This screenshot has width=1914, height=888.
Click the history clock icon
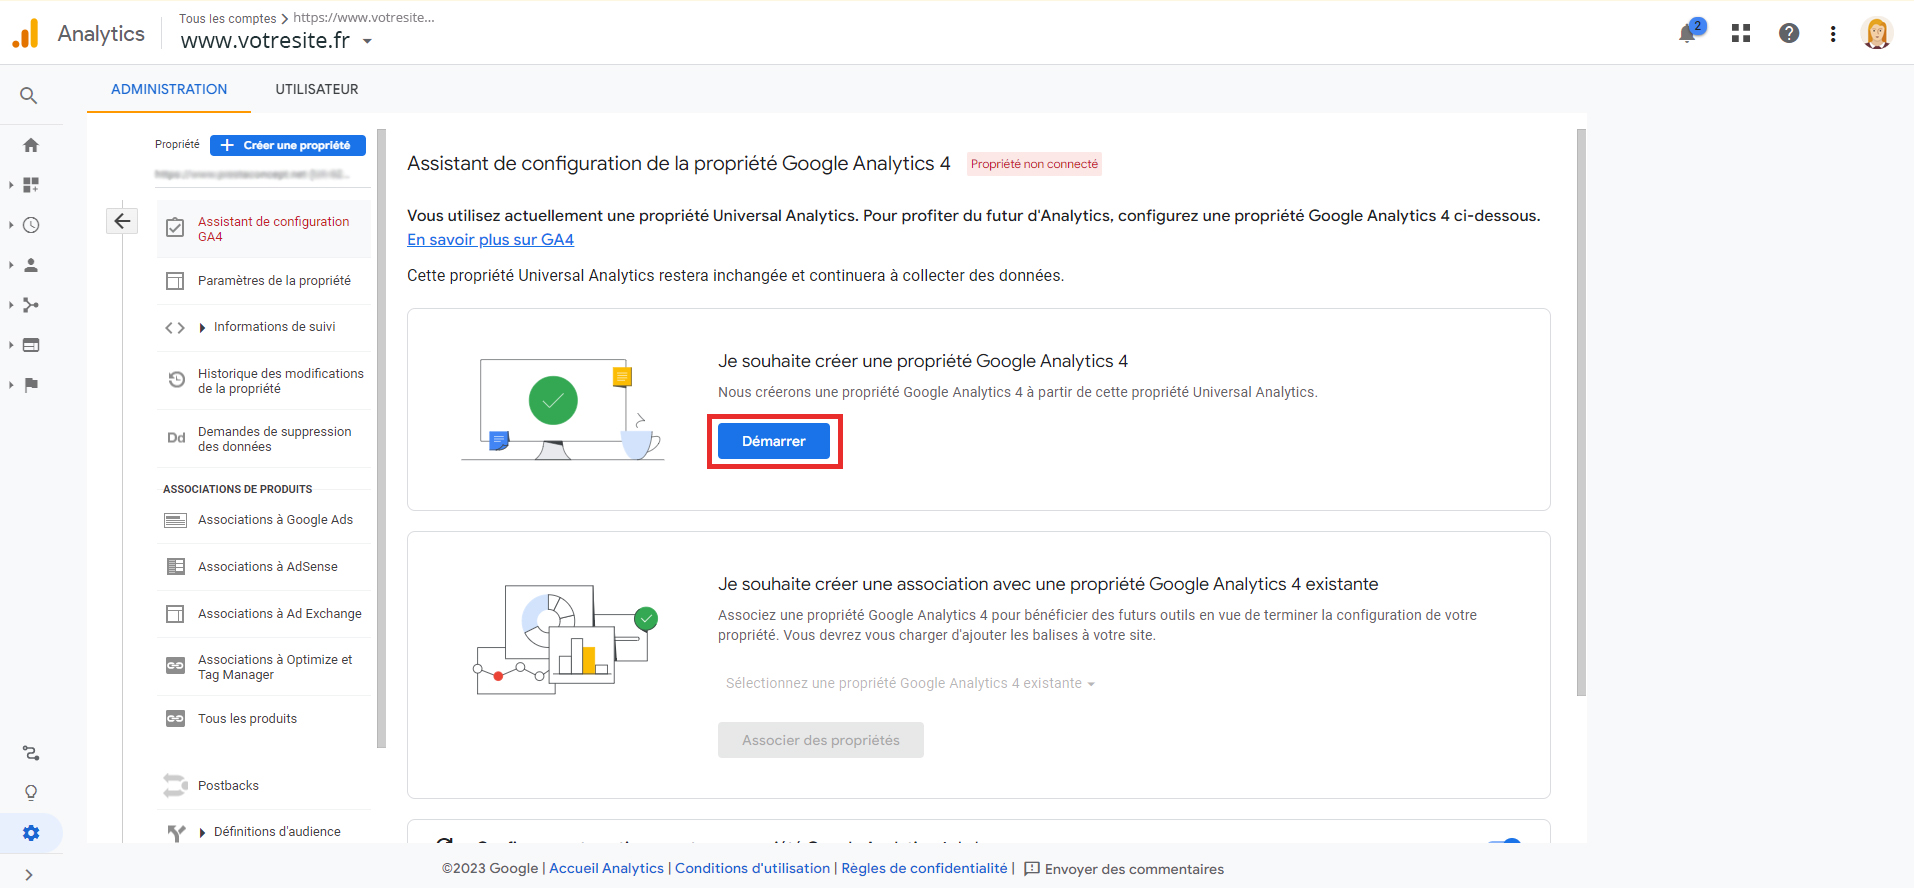pyautogui.click(x=176, y=380)
